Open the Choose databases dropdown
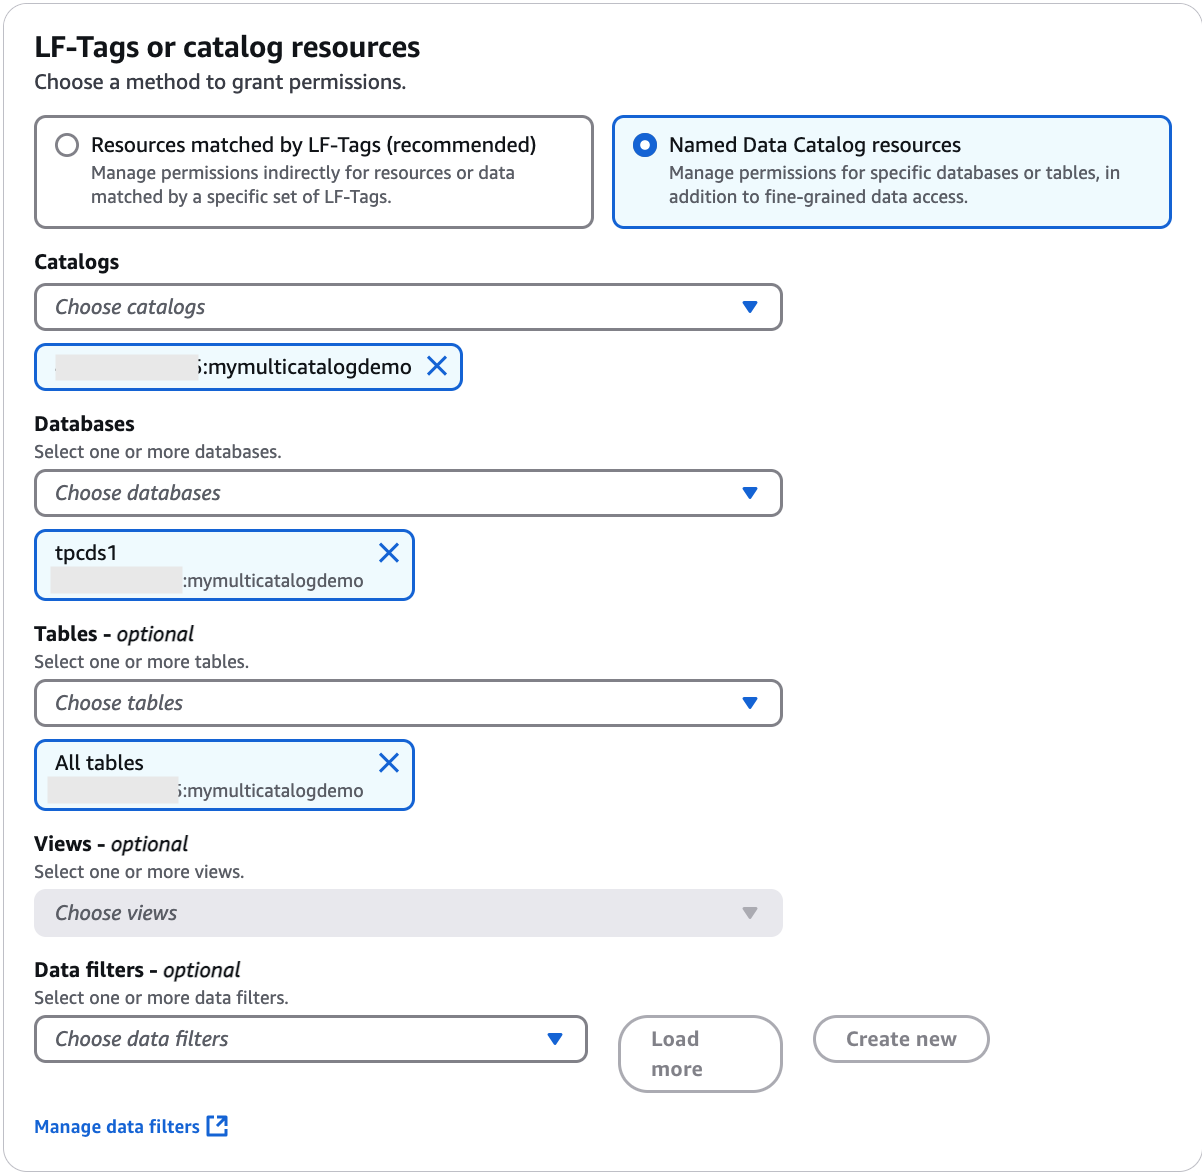Viewport: 1202px width, 1176px height. click(x=300, y=493)
